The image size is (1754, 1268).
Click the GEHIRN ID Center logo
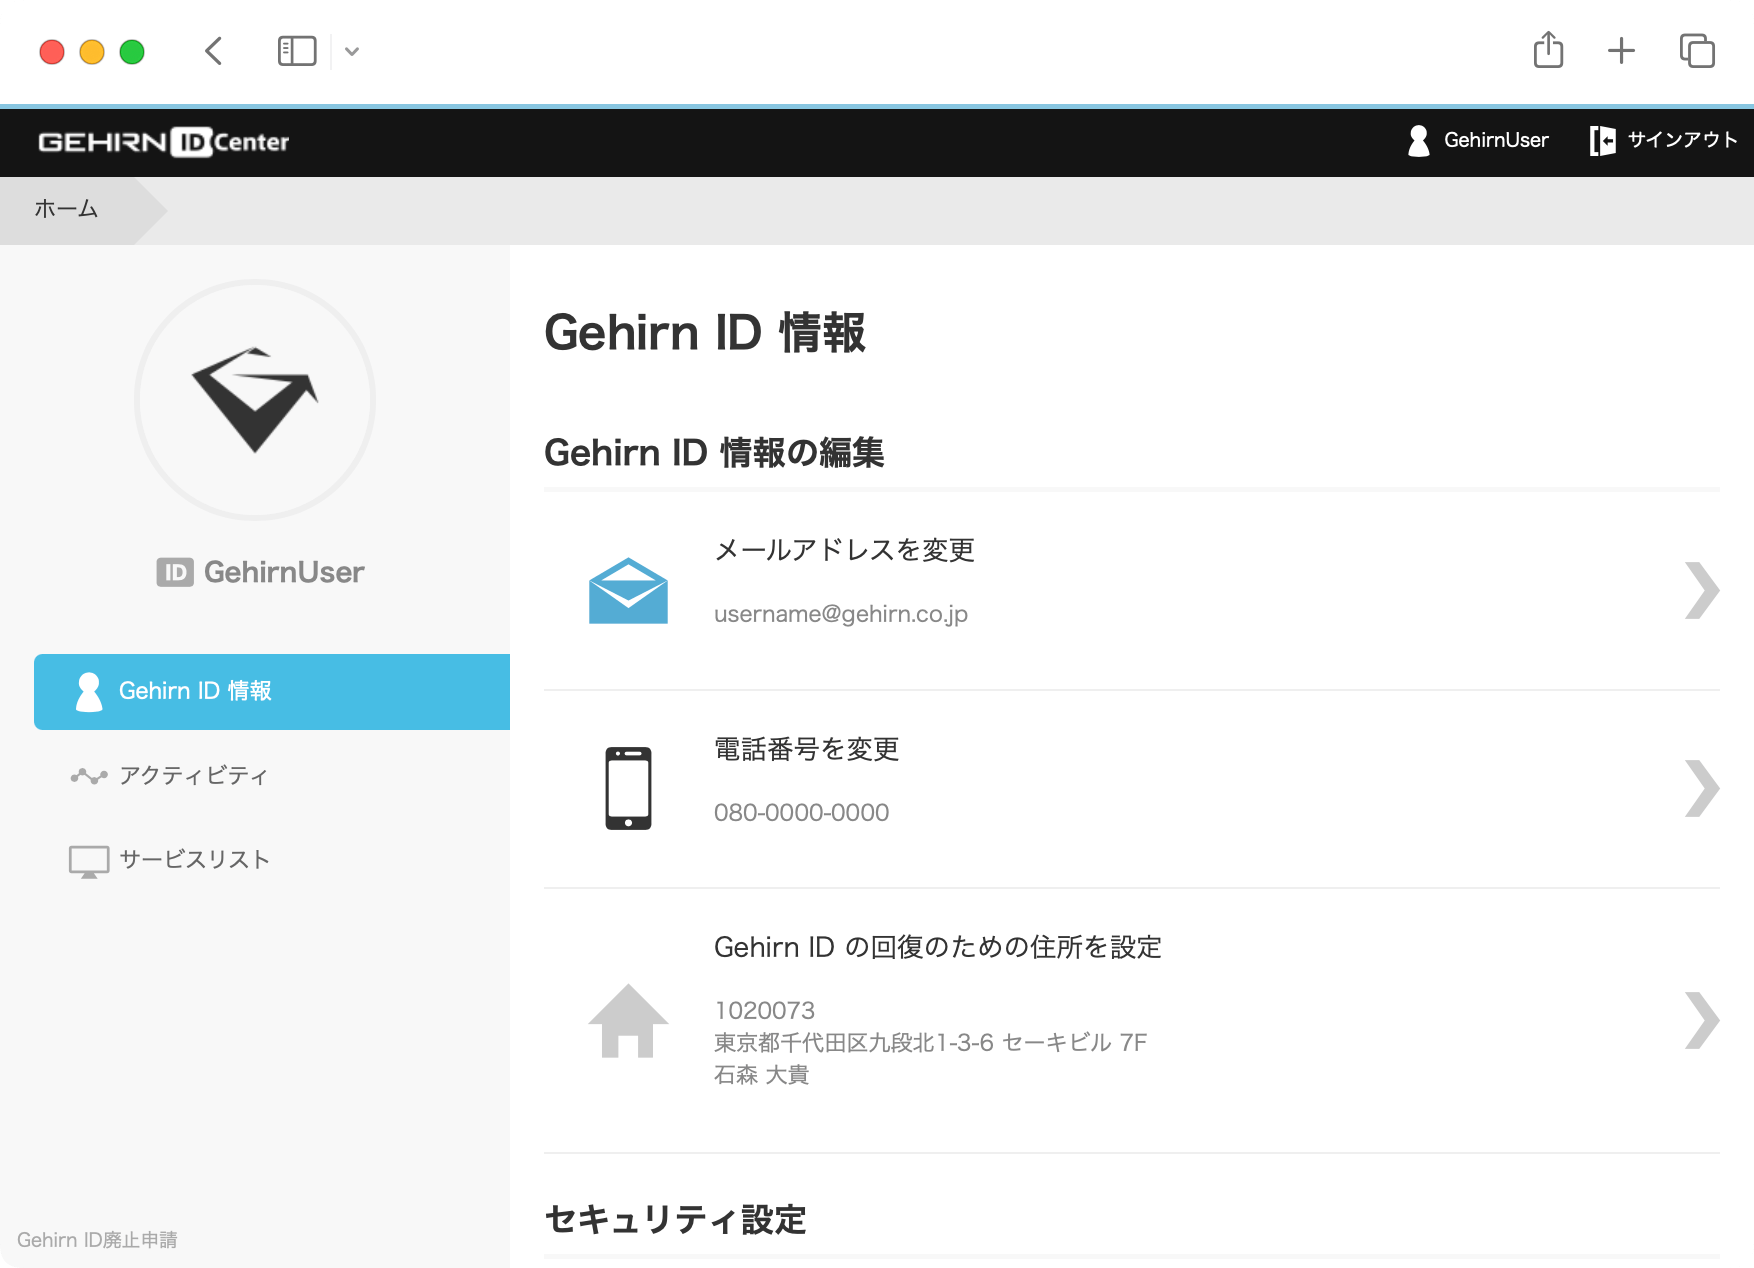point(164,142)
